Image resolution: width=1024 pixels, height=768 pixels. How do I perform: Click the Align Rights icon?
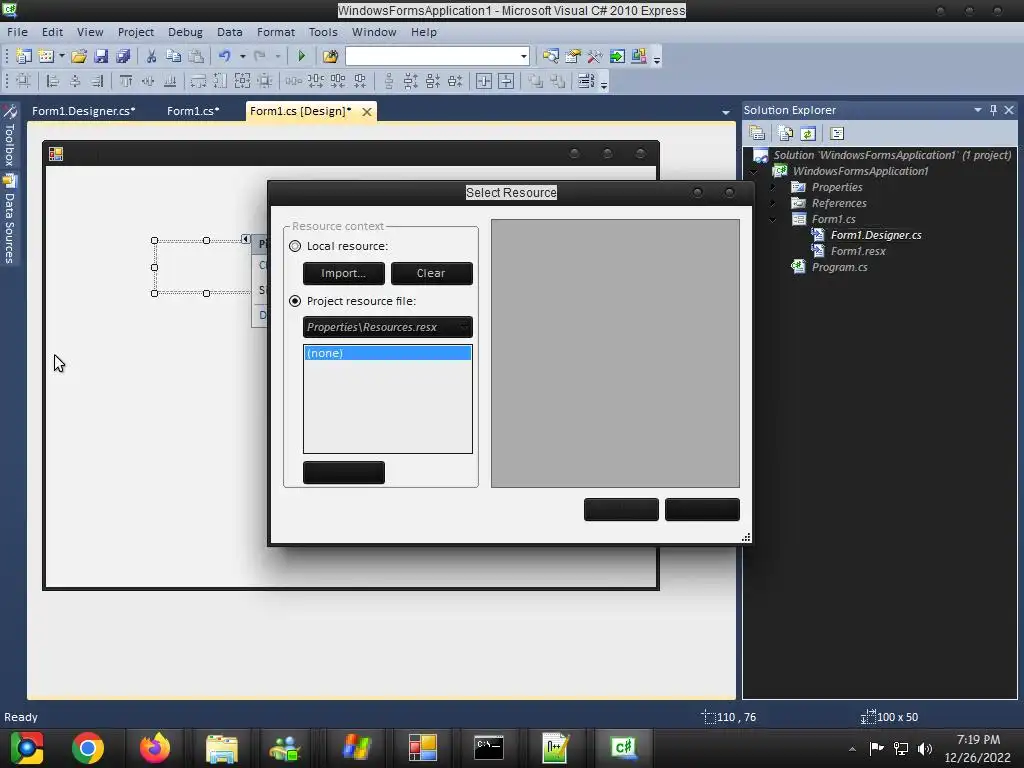[x=97, y=81]
